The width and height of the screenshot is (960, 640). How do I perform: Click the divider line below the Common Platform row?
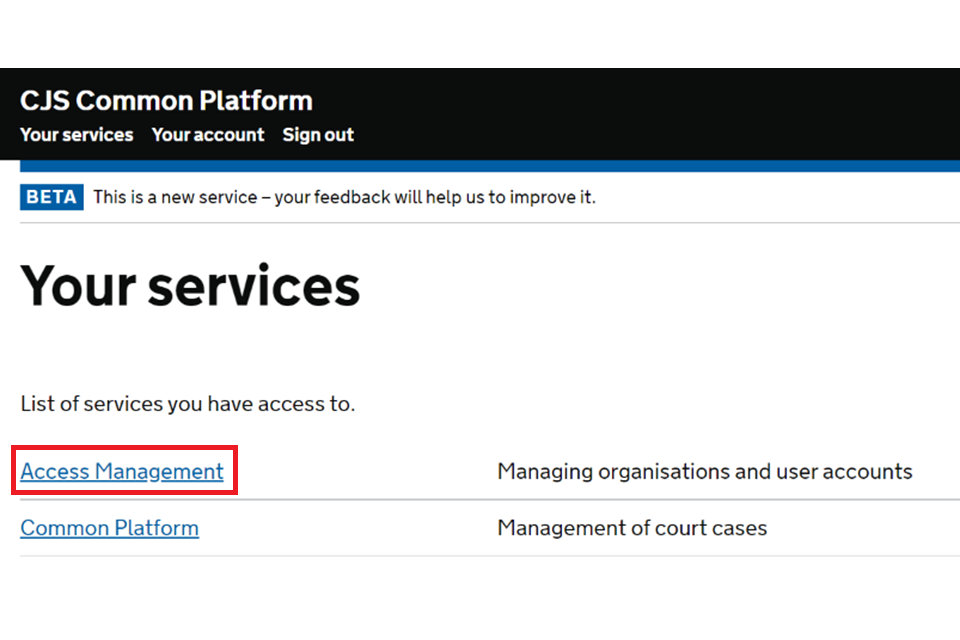[x=480, y=556]
